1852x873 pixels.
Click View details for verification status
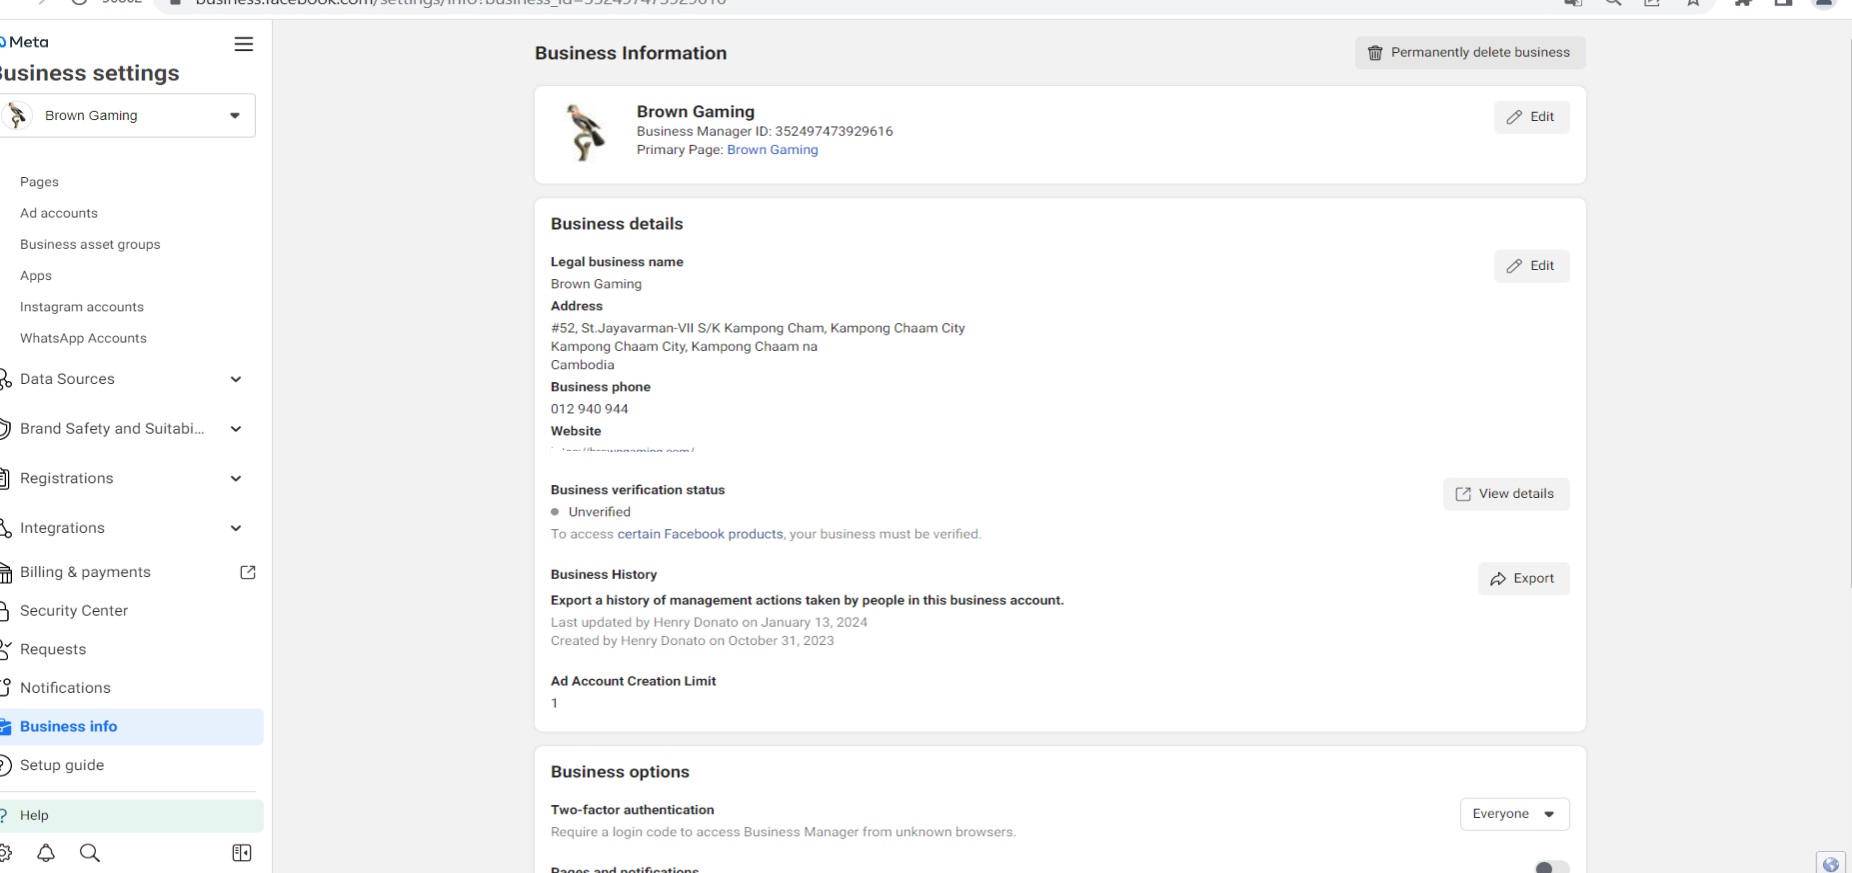coord(1506,494)
